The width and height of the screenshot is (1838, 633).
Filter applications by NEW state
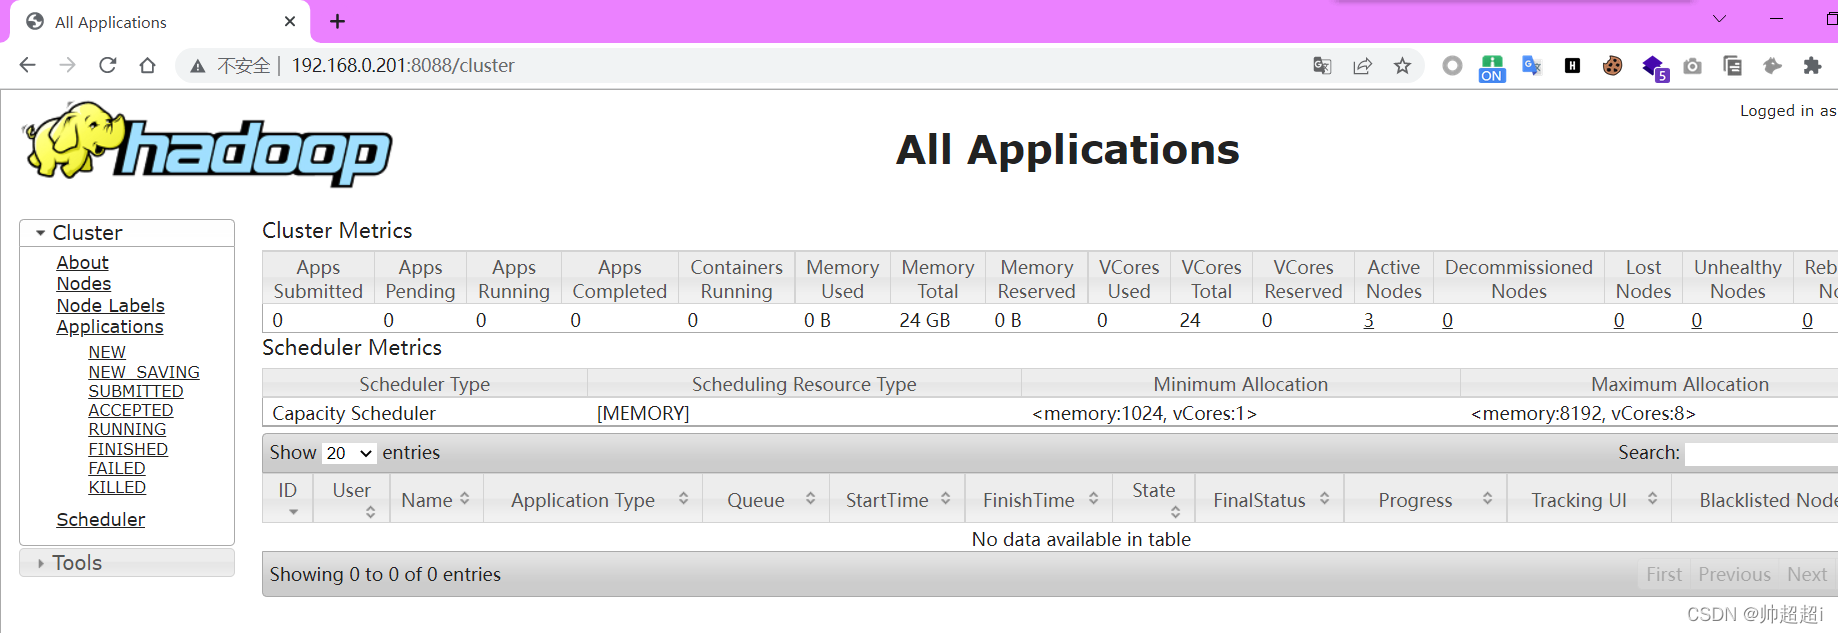tap(107, 352)
